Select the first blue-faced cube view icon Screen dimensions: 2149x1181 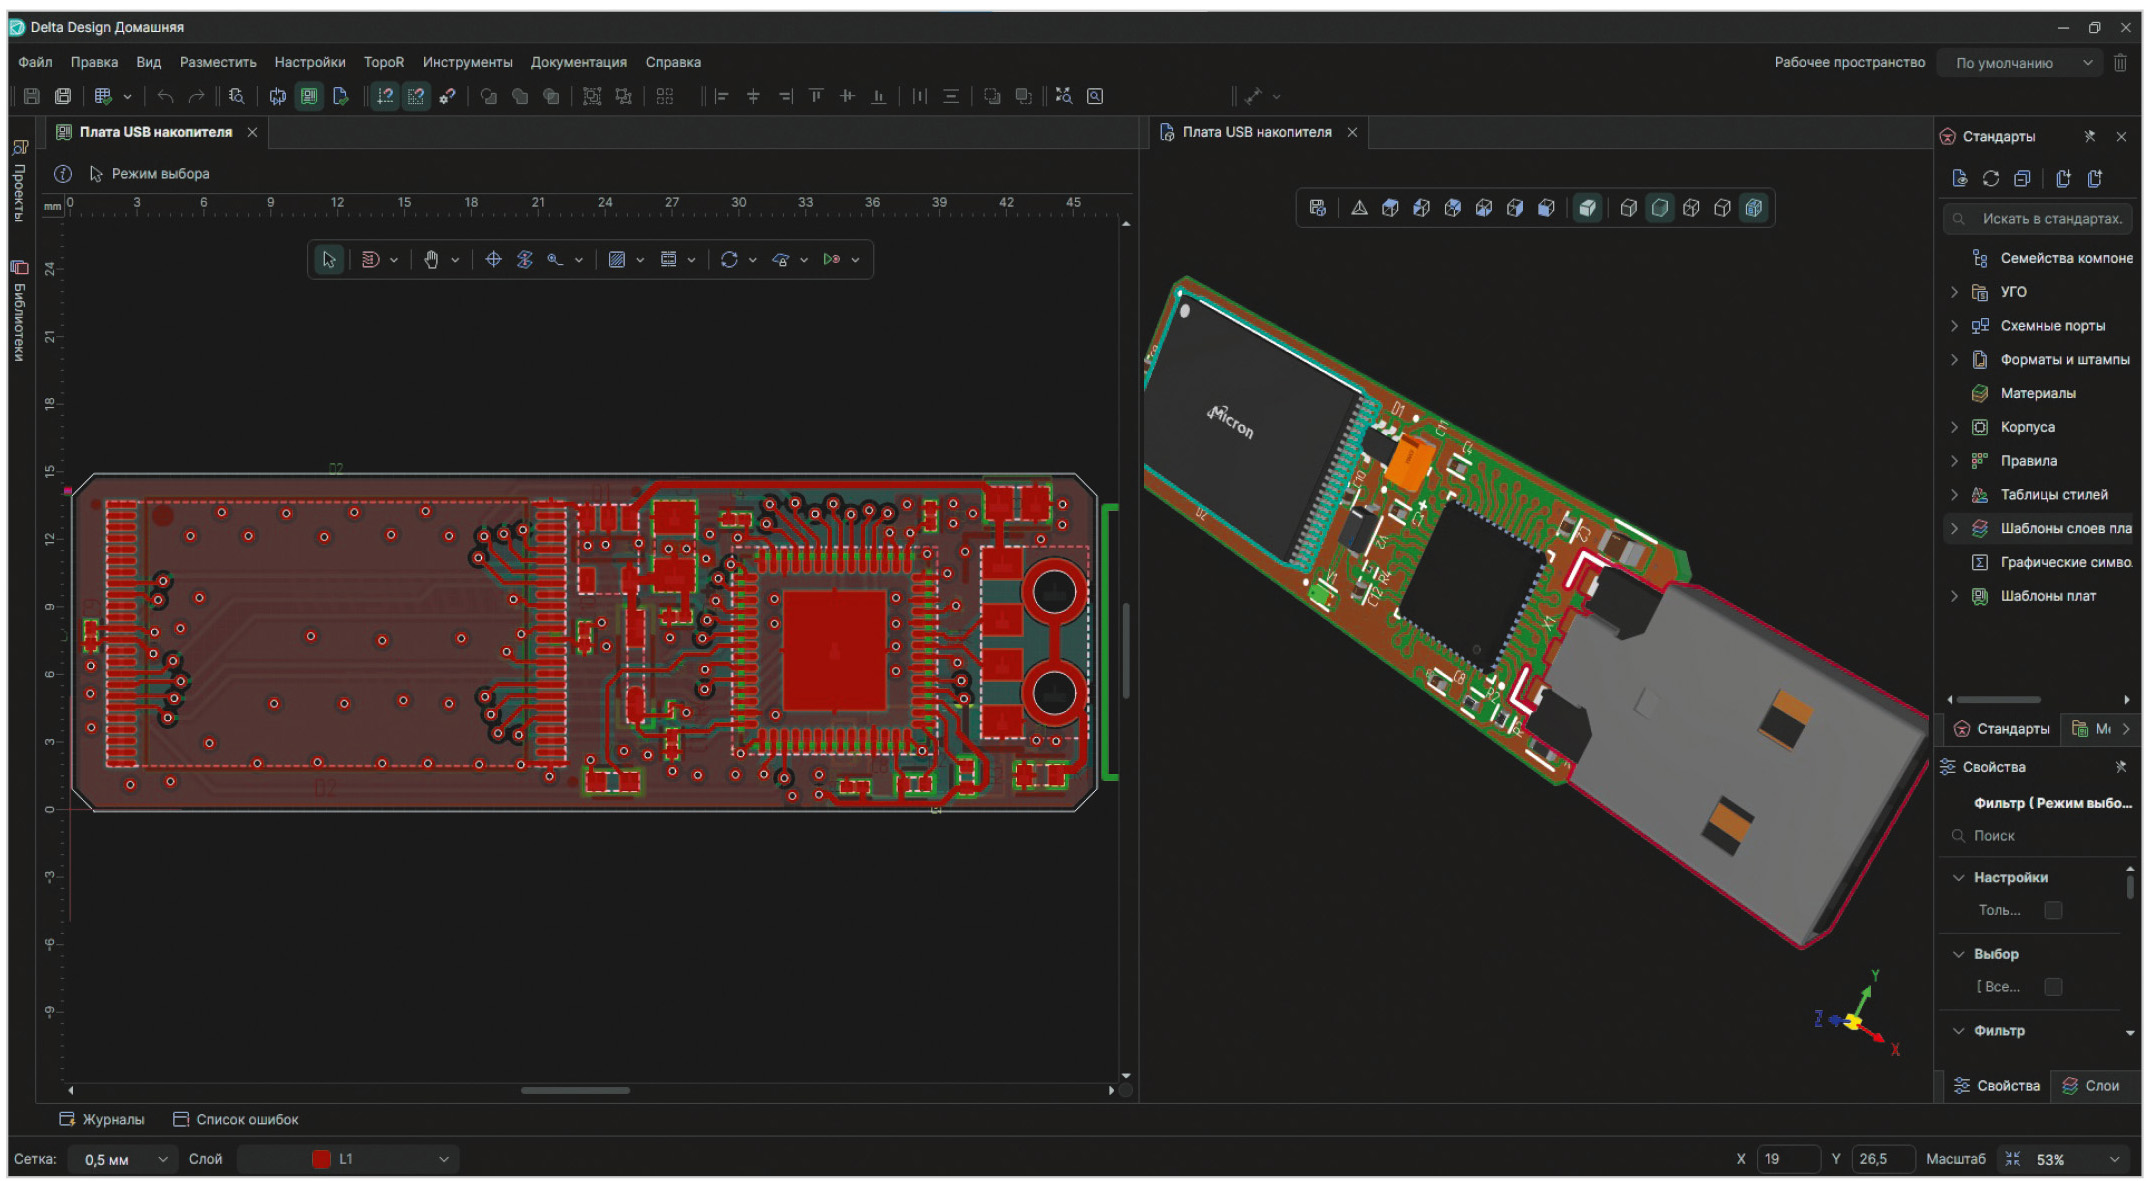point(1390,208)
